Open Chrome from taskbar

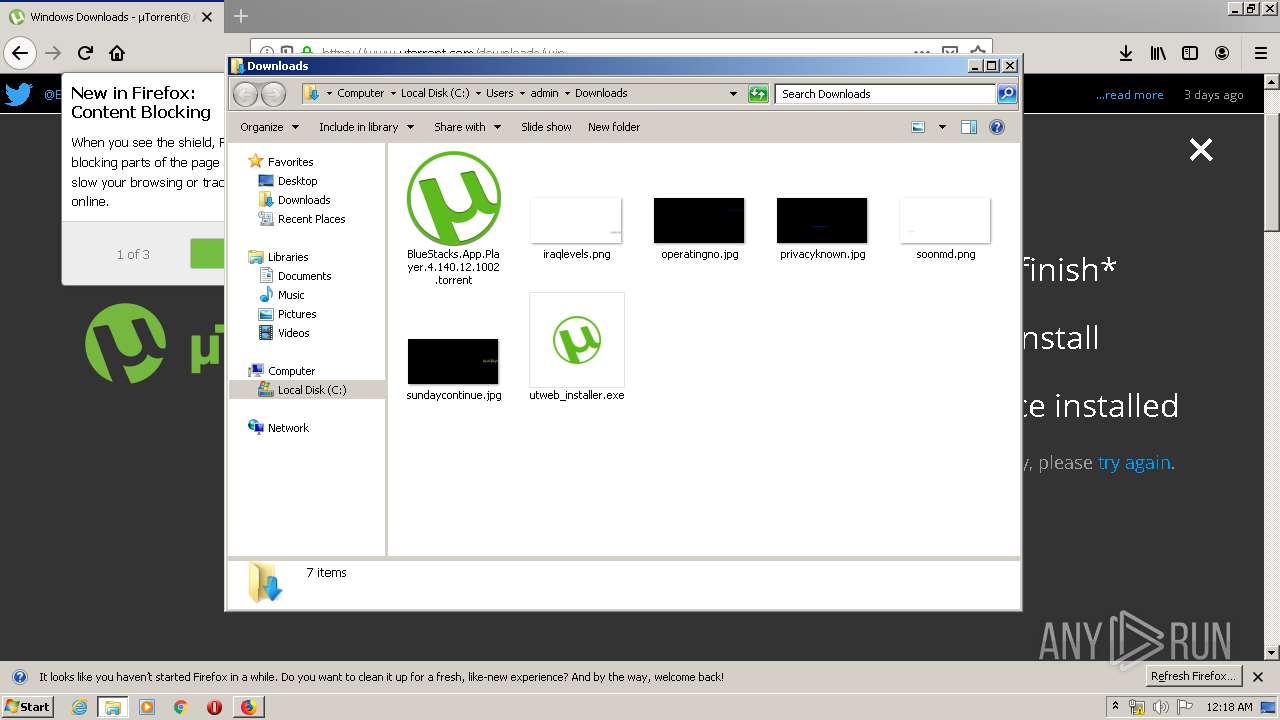[181, 707]
